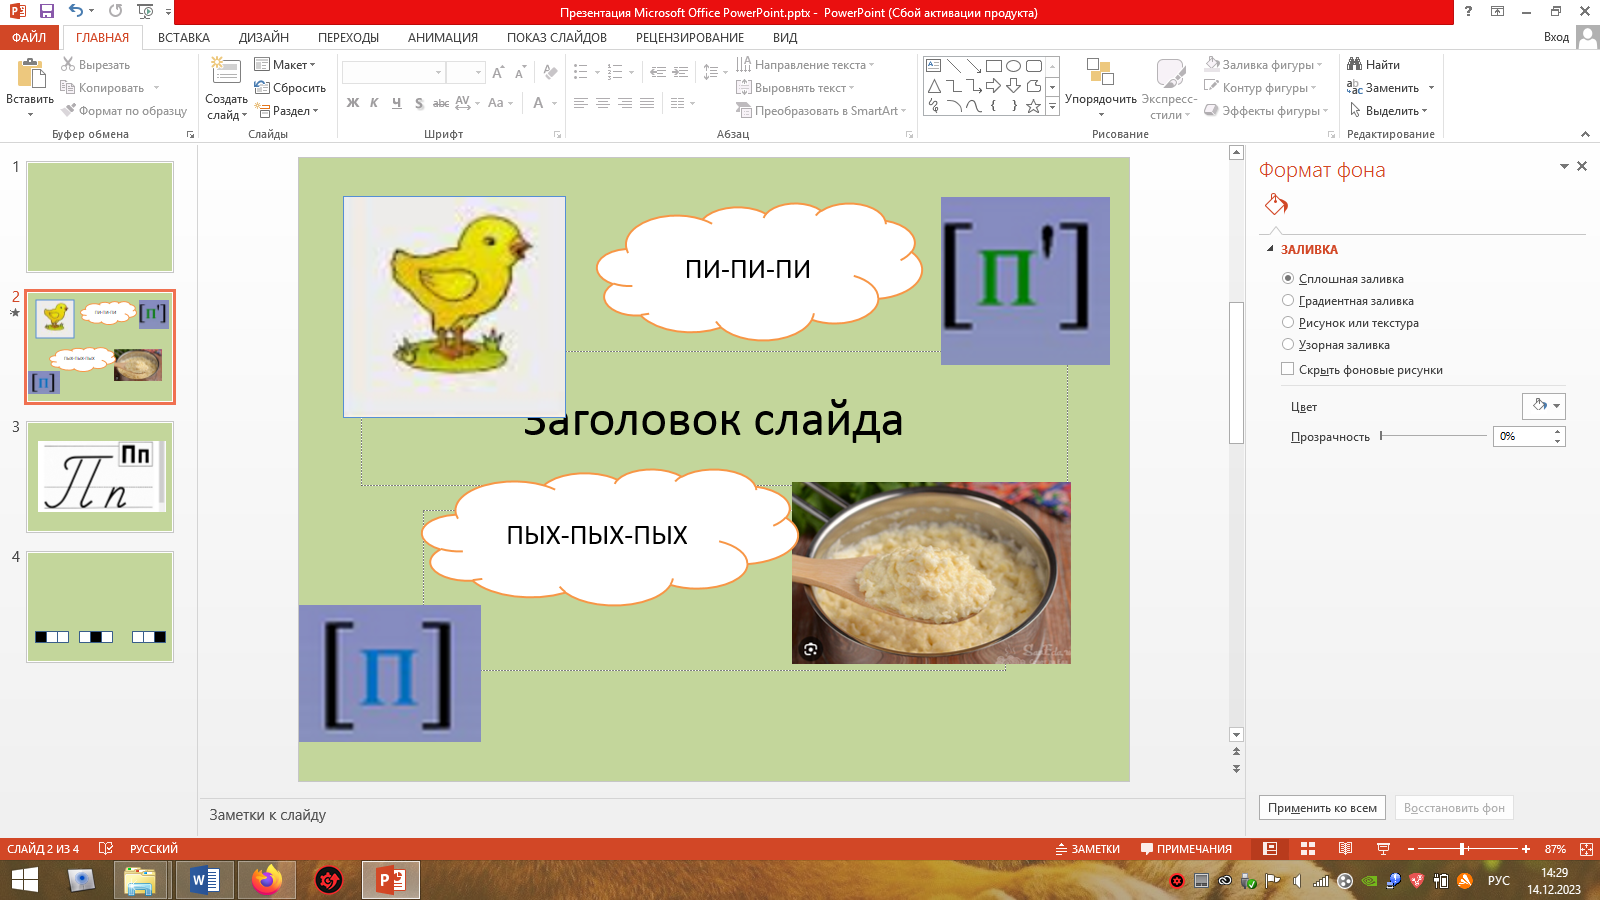Image resolution: width=1600 pixels, height=900 pixels.
Task: Select Градиентная заливка radio option
Action: coord(1288,300)
